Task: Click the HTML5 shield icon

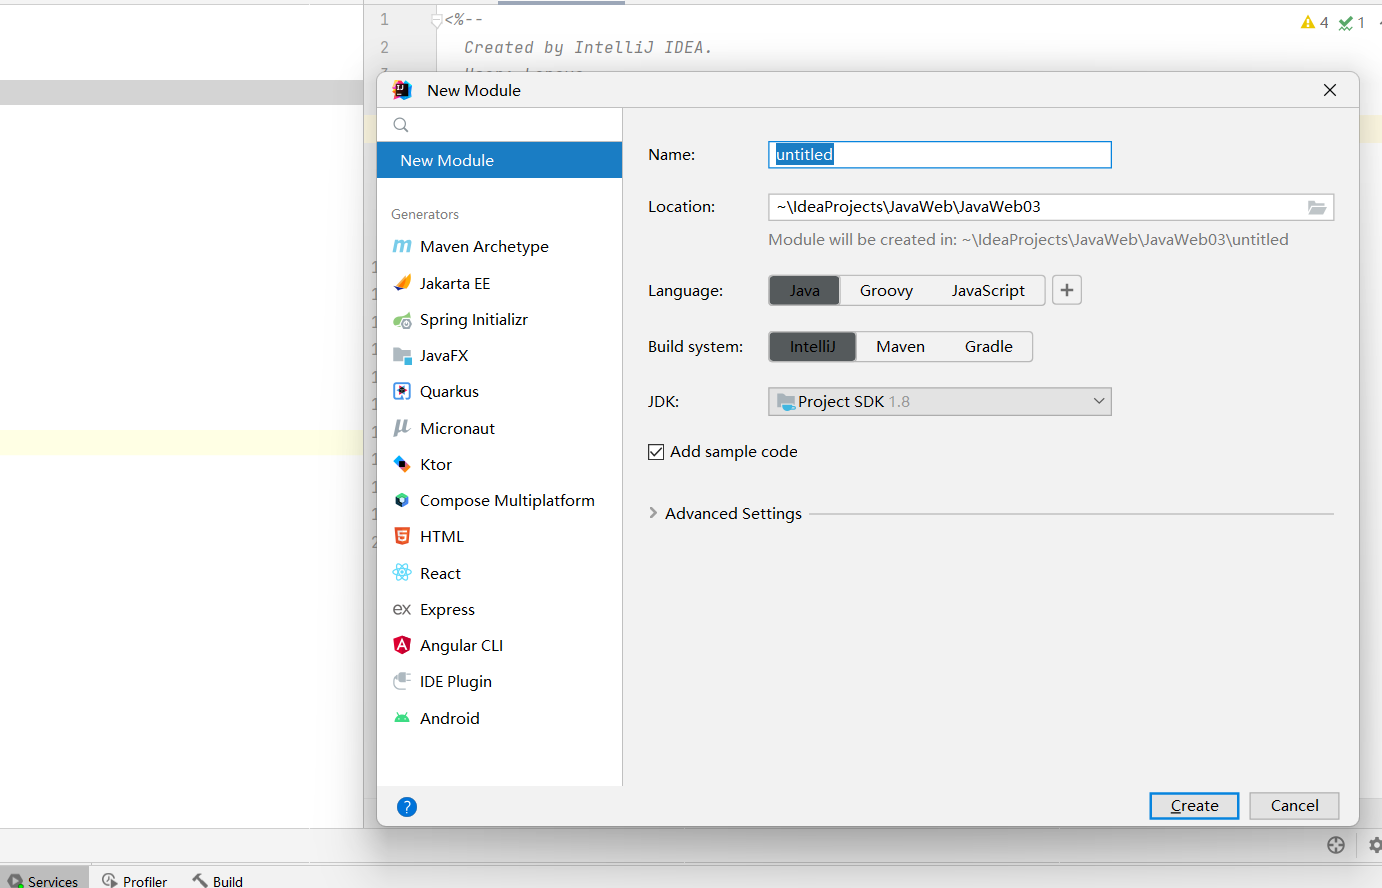Action: click(x=402, y=536)
